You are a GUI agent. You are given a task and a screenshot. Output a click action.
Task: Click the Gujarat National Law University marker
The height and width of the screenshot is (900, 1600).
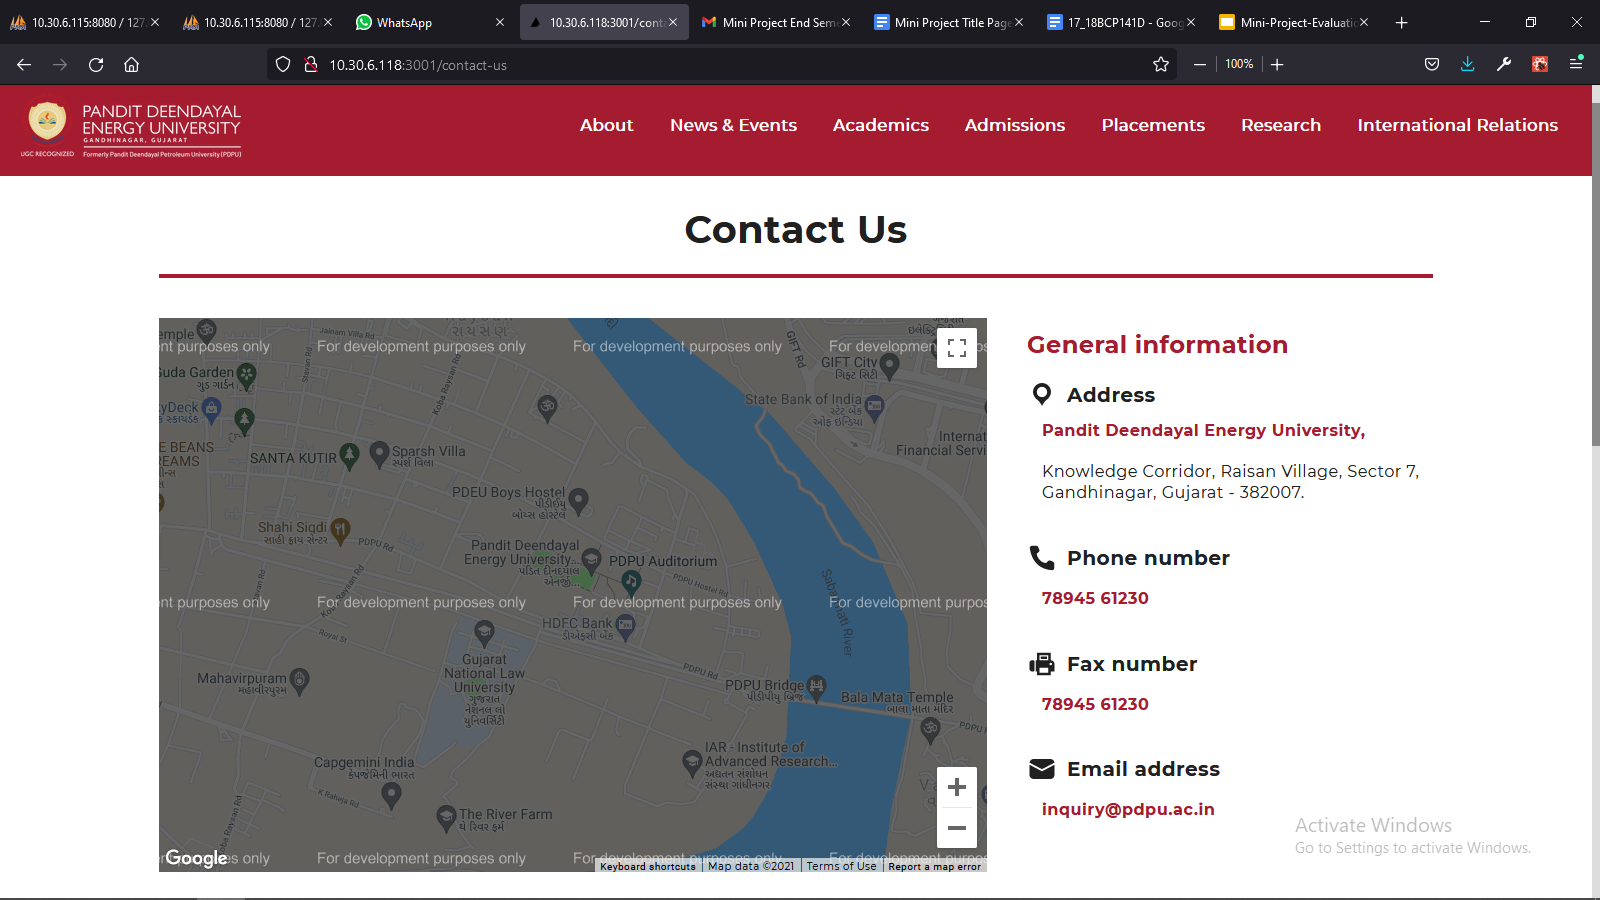[x=484, y=632]
